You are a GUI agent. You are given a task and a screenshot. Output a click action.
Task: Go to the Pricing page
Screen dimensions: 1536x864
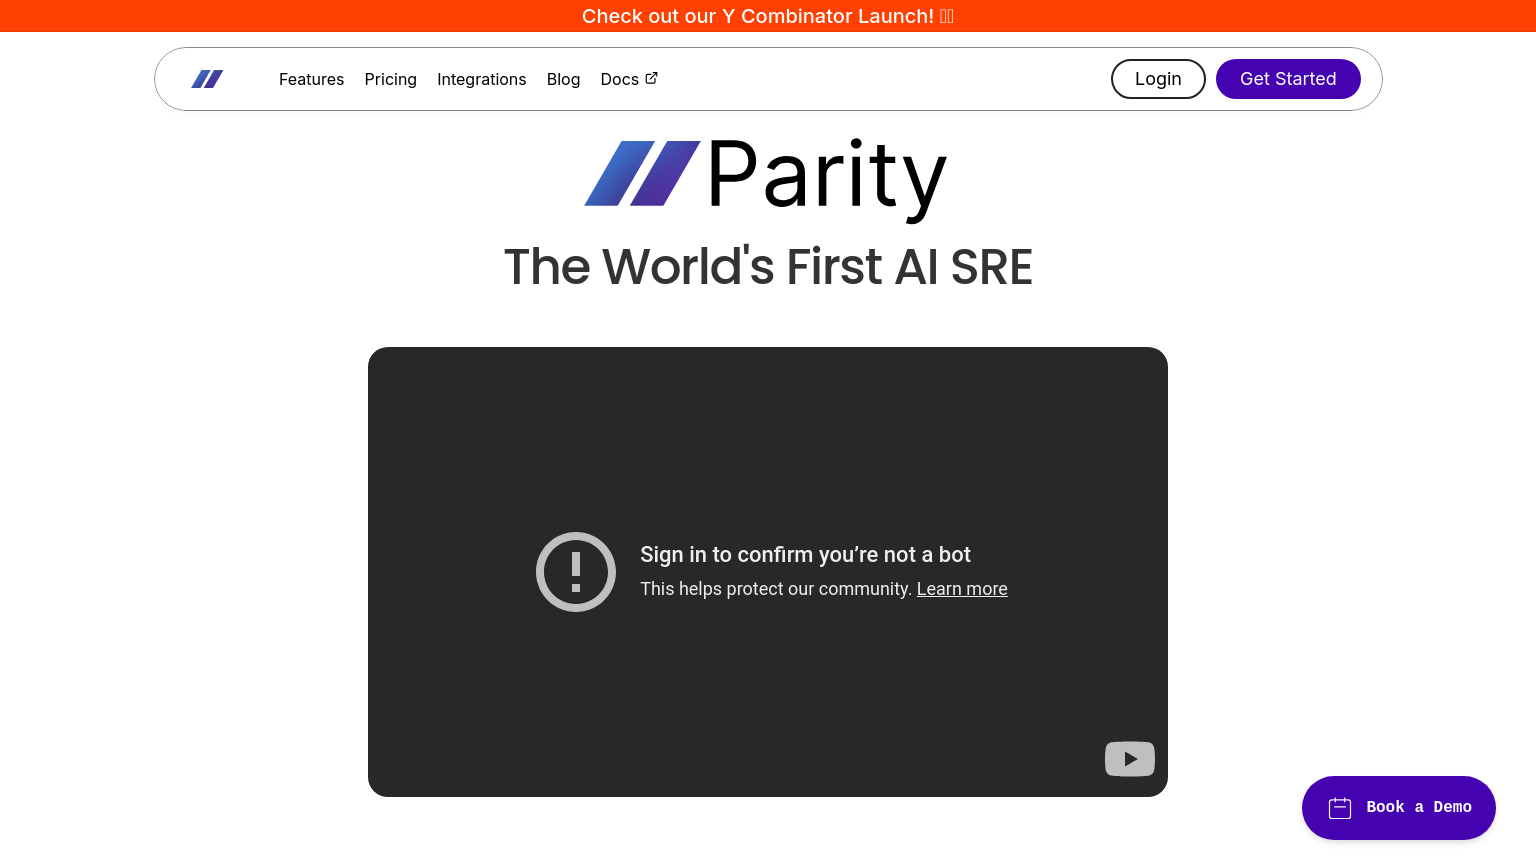pyautogui.click(x=390, y=79)
